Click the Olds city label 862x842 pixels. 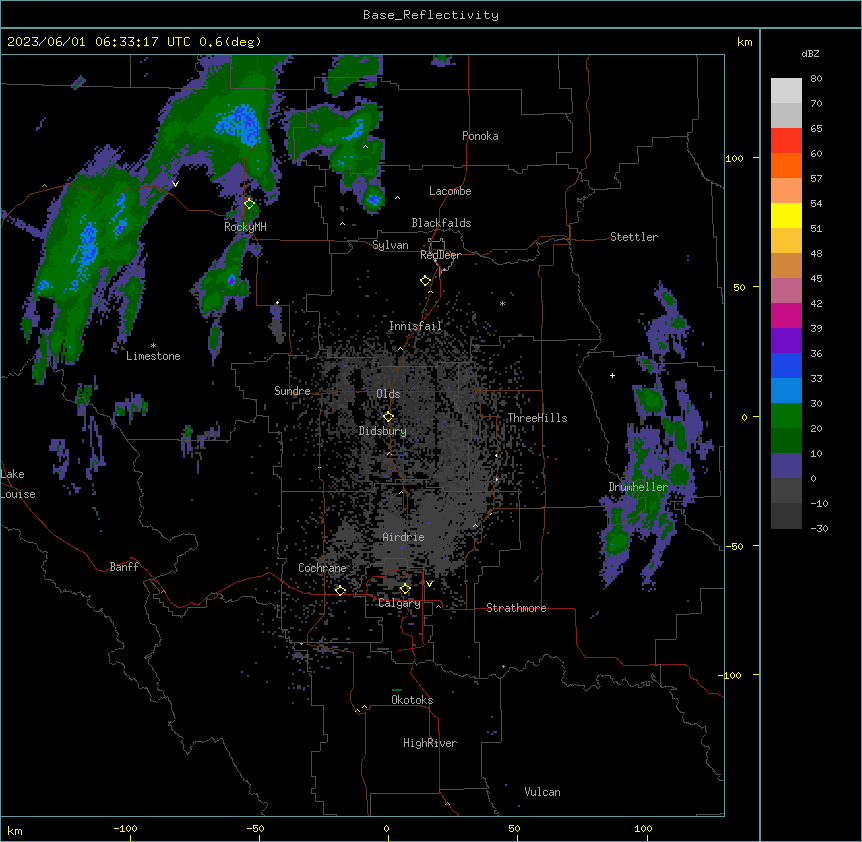click(x=388, y=394)
